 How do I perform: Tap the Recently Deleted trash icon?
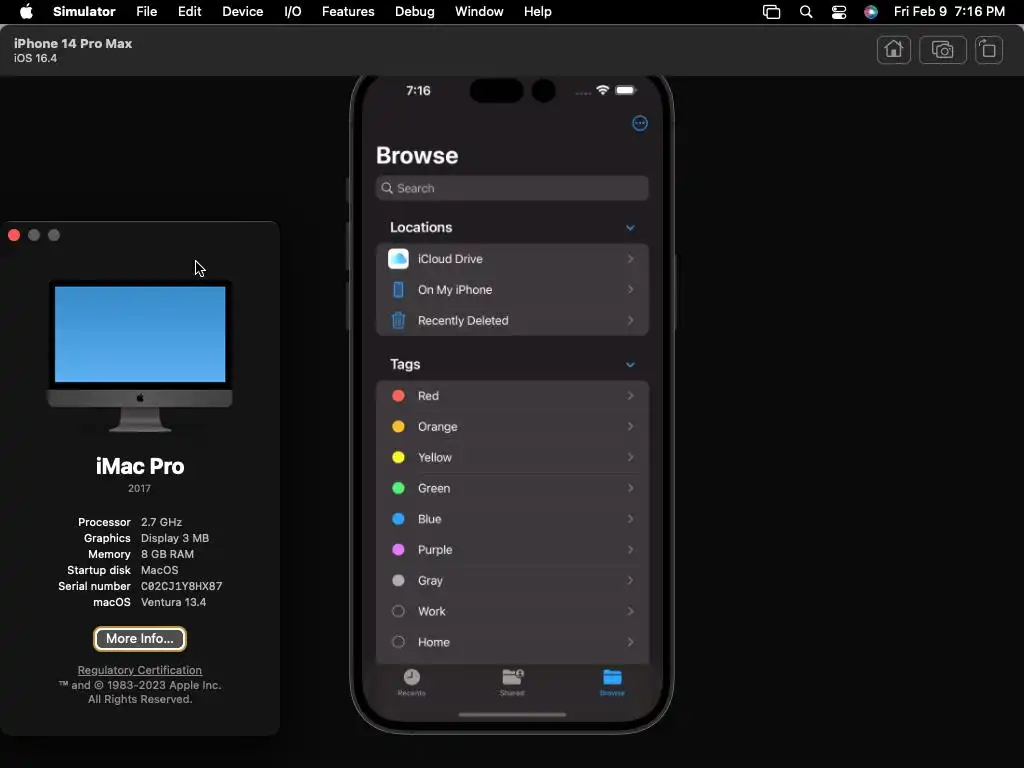[x=398, y=320]
